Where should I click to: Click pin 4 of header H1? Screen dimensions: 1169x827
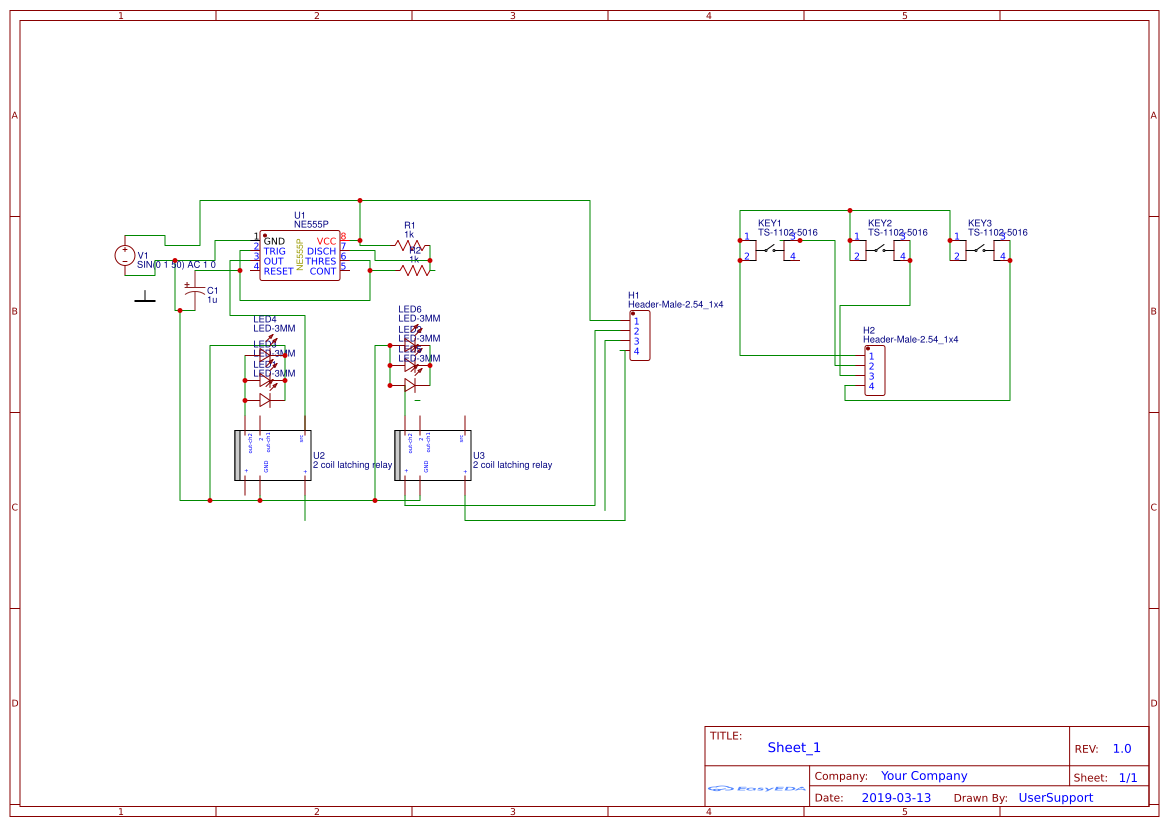(x=636, y=351)
